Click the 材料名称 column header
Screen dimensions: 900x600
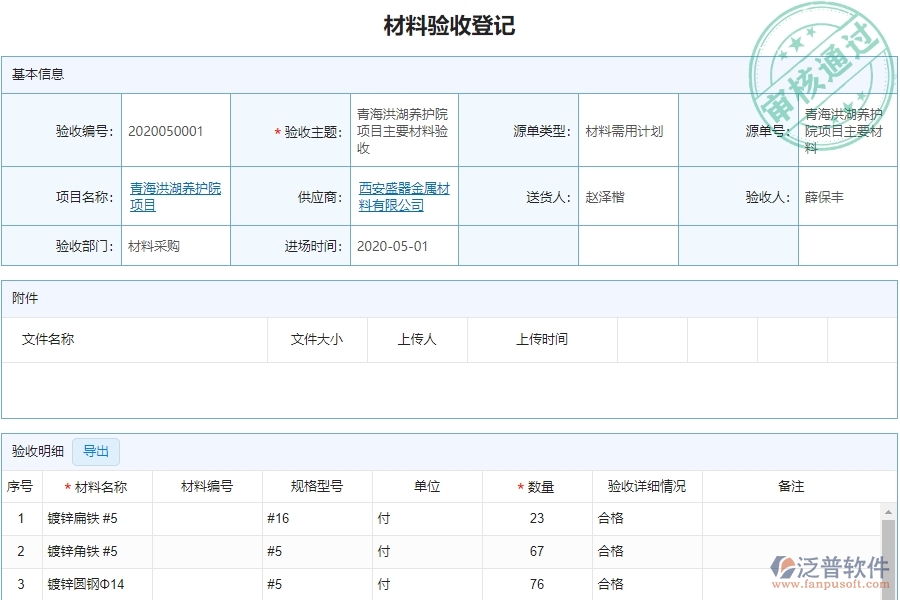(x=95, y=486)
